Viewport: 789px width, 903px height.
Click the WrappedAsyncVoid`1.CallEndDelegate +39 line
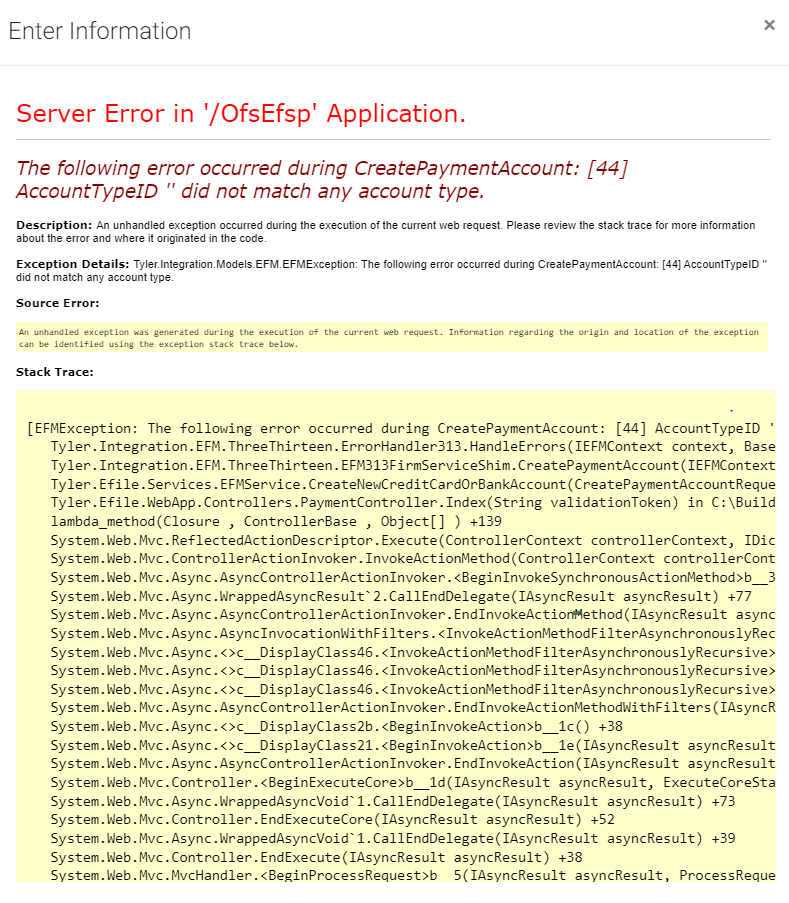coord(393,838)
